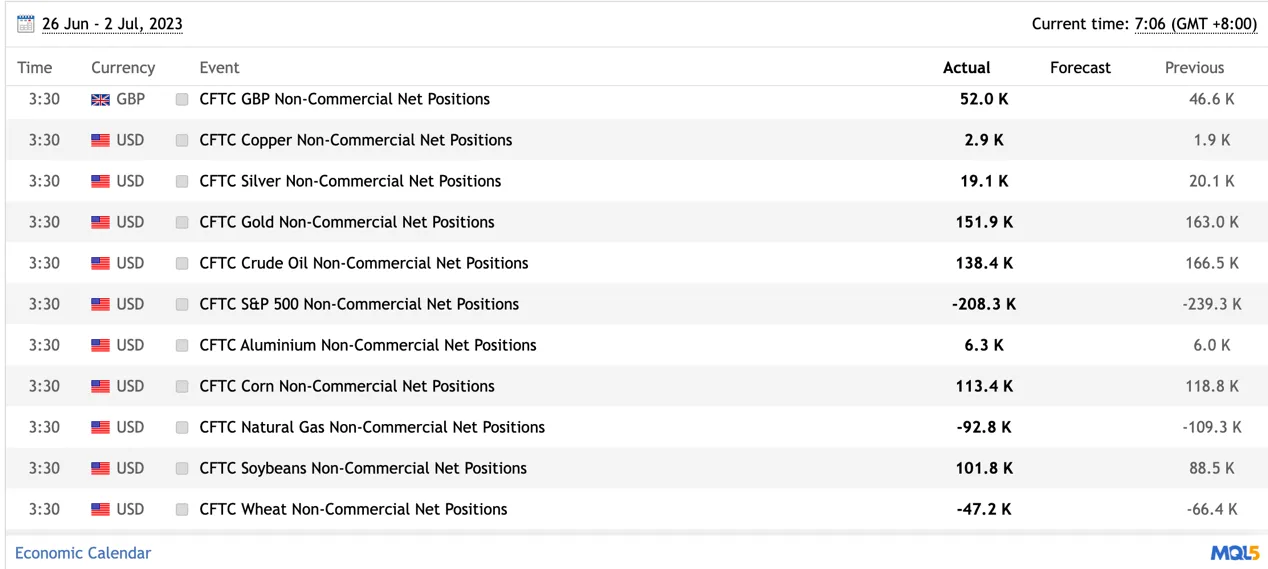This screenshot has height=569, width=1268.
Task: Click the MQL5 logo
Action: pyautogui.click(x=1235, y=553)
